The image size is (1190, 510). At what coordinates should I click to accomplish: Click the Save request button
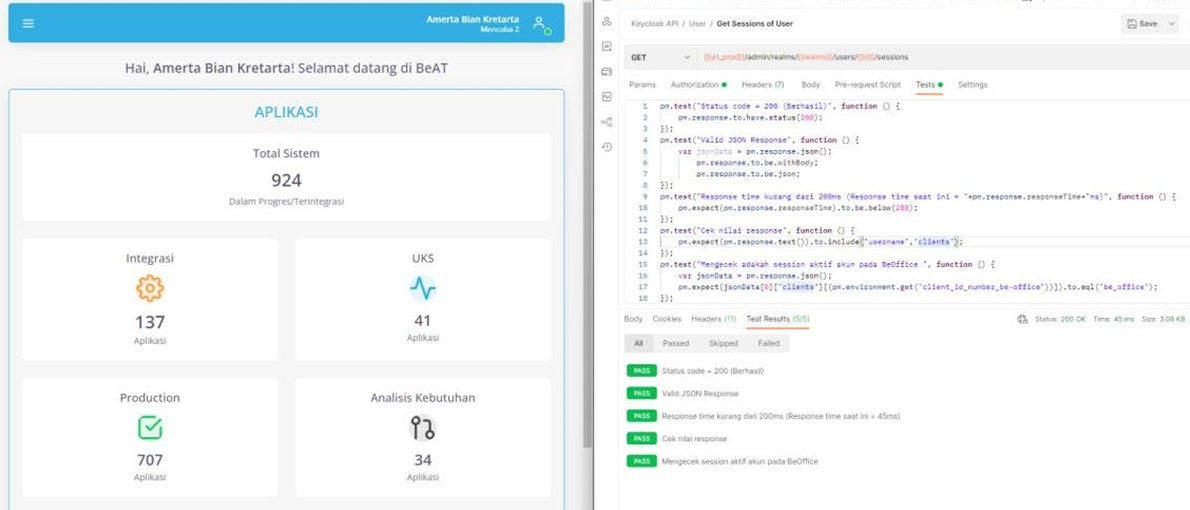click(x=1141, y=23)
